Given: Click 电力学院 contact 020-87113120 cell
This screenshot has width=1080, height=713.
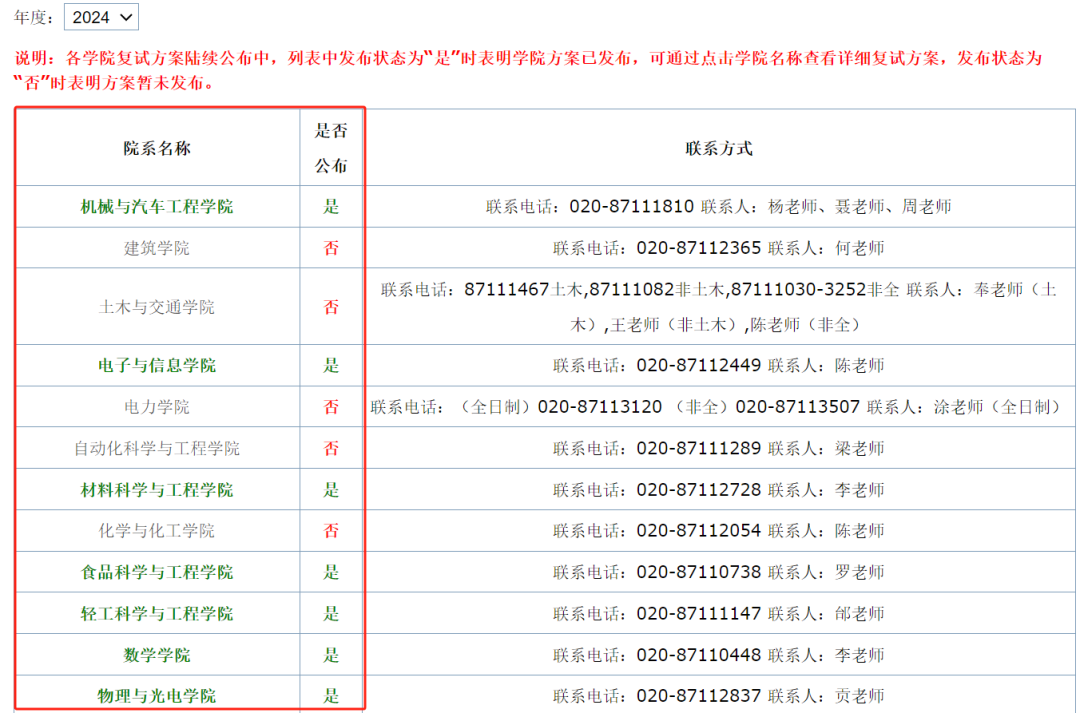Looking at the screenshot, I should [719, 406].
